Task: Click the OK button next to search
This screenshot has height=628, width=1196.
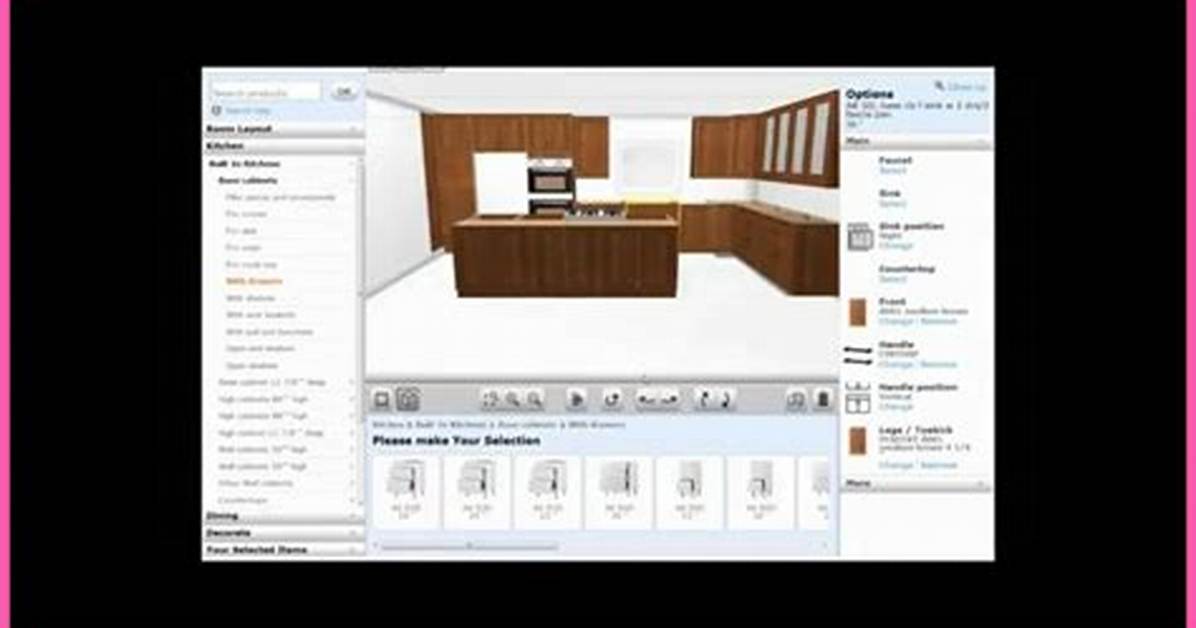Action: tap(344, 92)
